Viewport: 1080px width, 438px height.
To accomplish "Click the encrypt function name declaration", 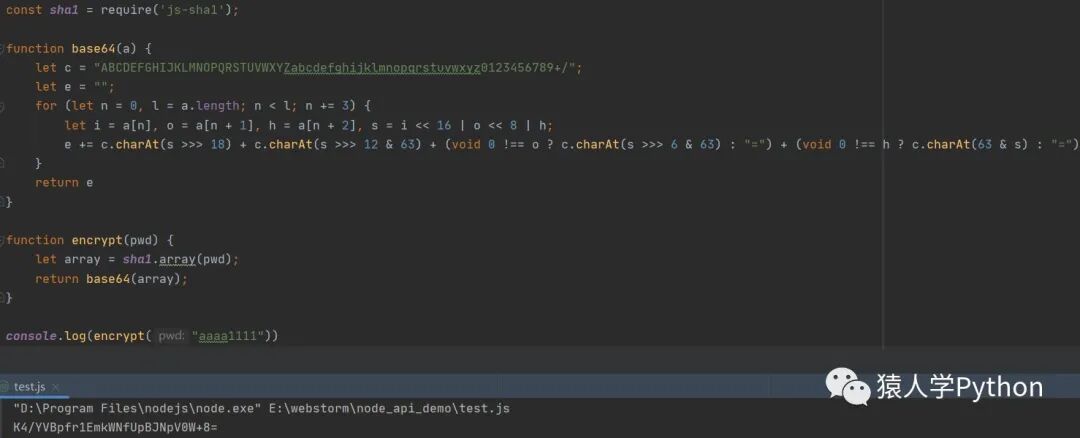I will (x=96, y=240).
